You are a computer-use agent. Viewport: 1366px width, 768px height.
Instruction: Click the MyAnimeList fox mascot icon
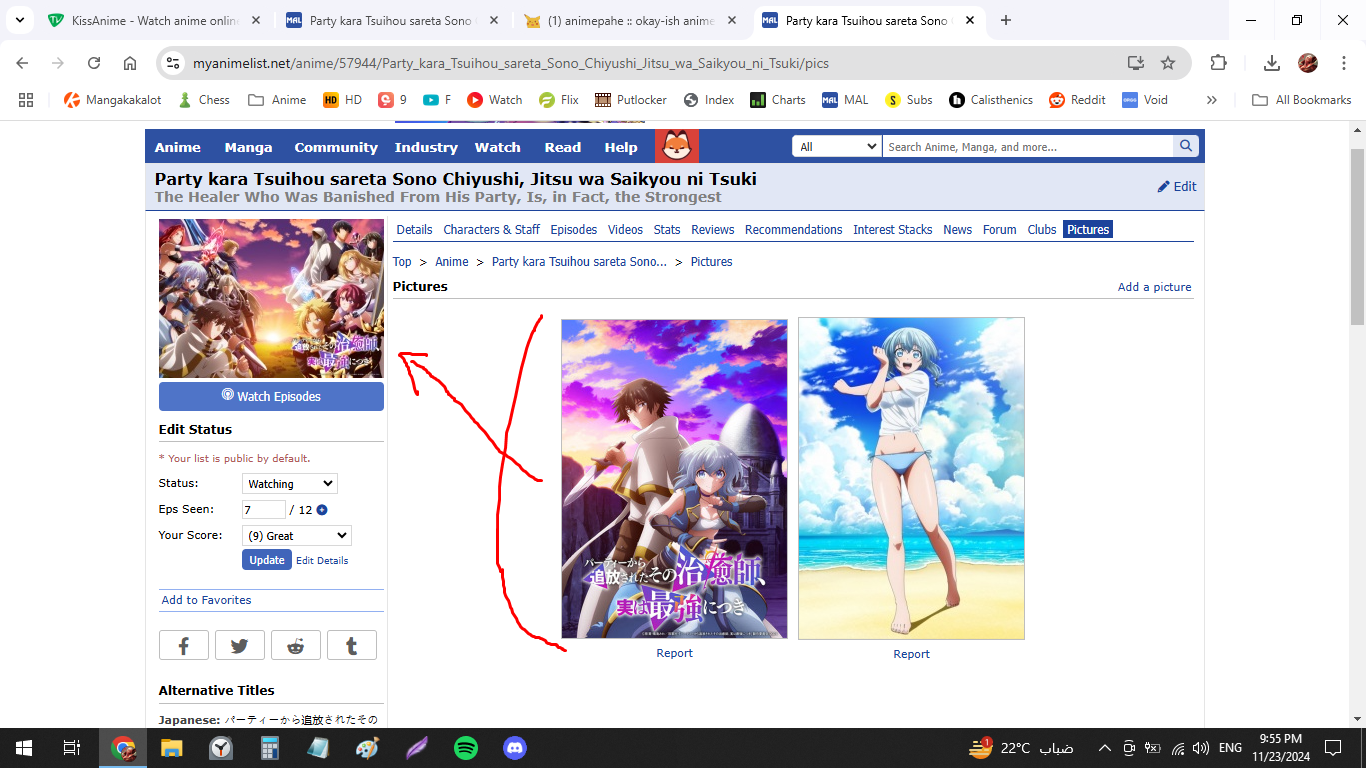tap(677, 146)
